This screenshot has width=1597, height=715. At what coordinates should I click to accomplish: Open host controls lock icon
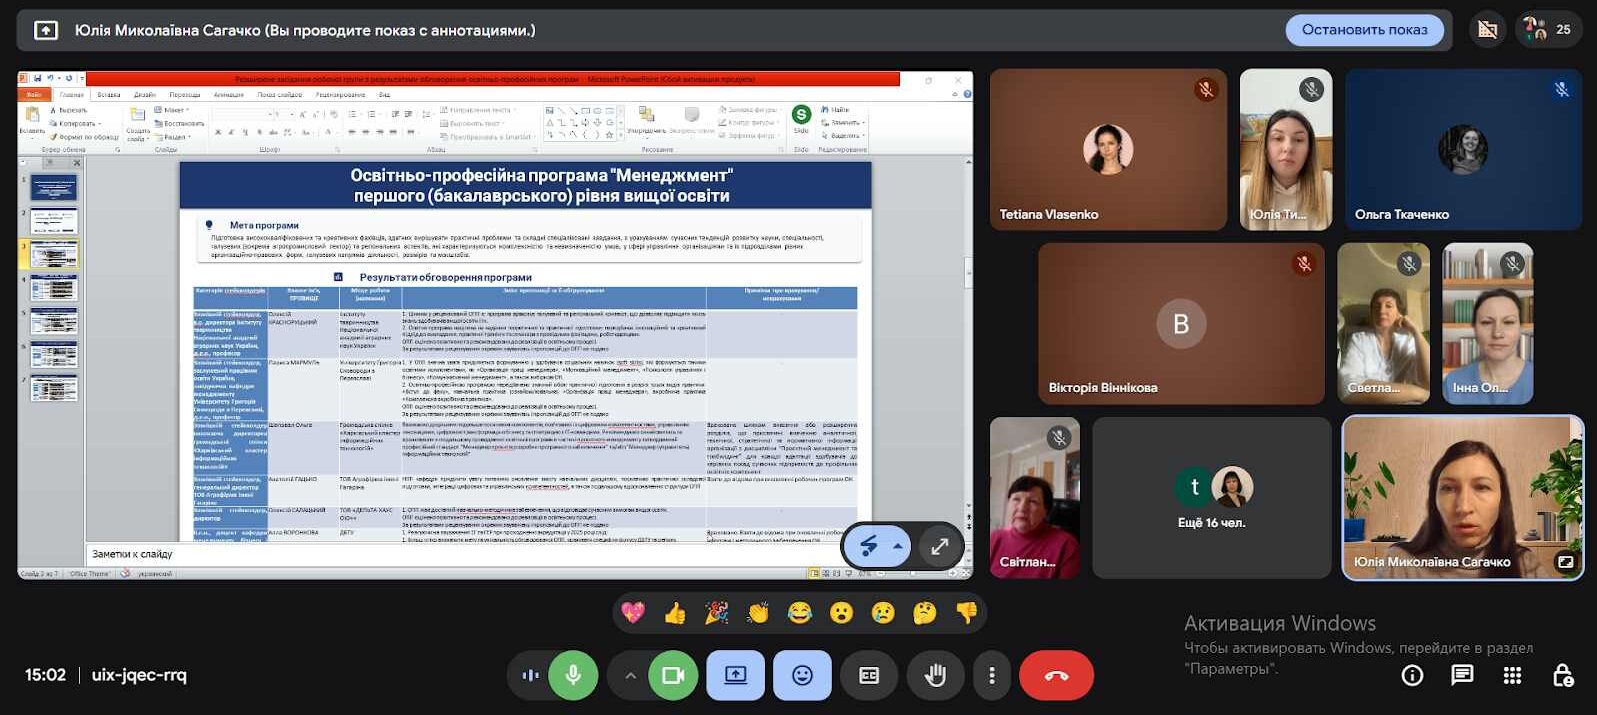pyautogui.click(x=1563, y=675)
